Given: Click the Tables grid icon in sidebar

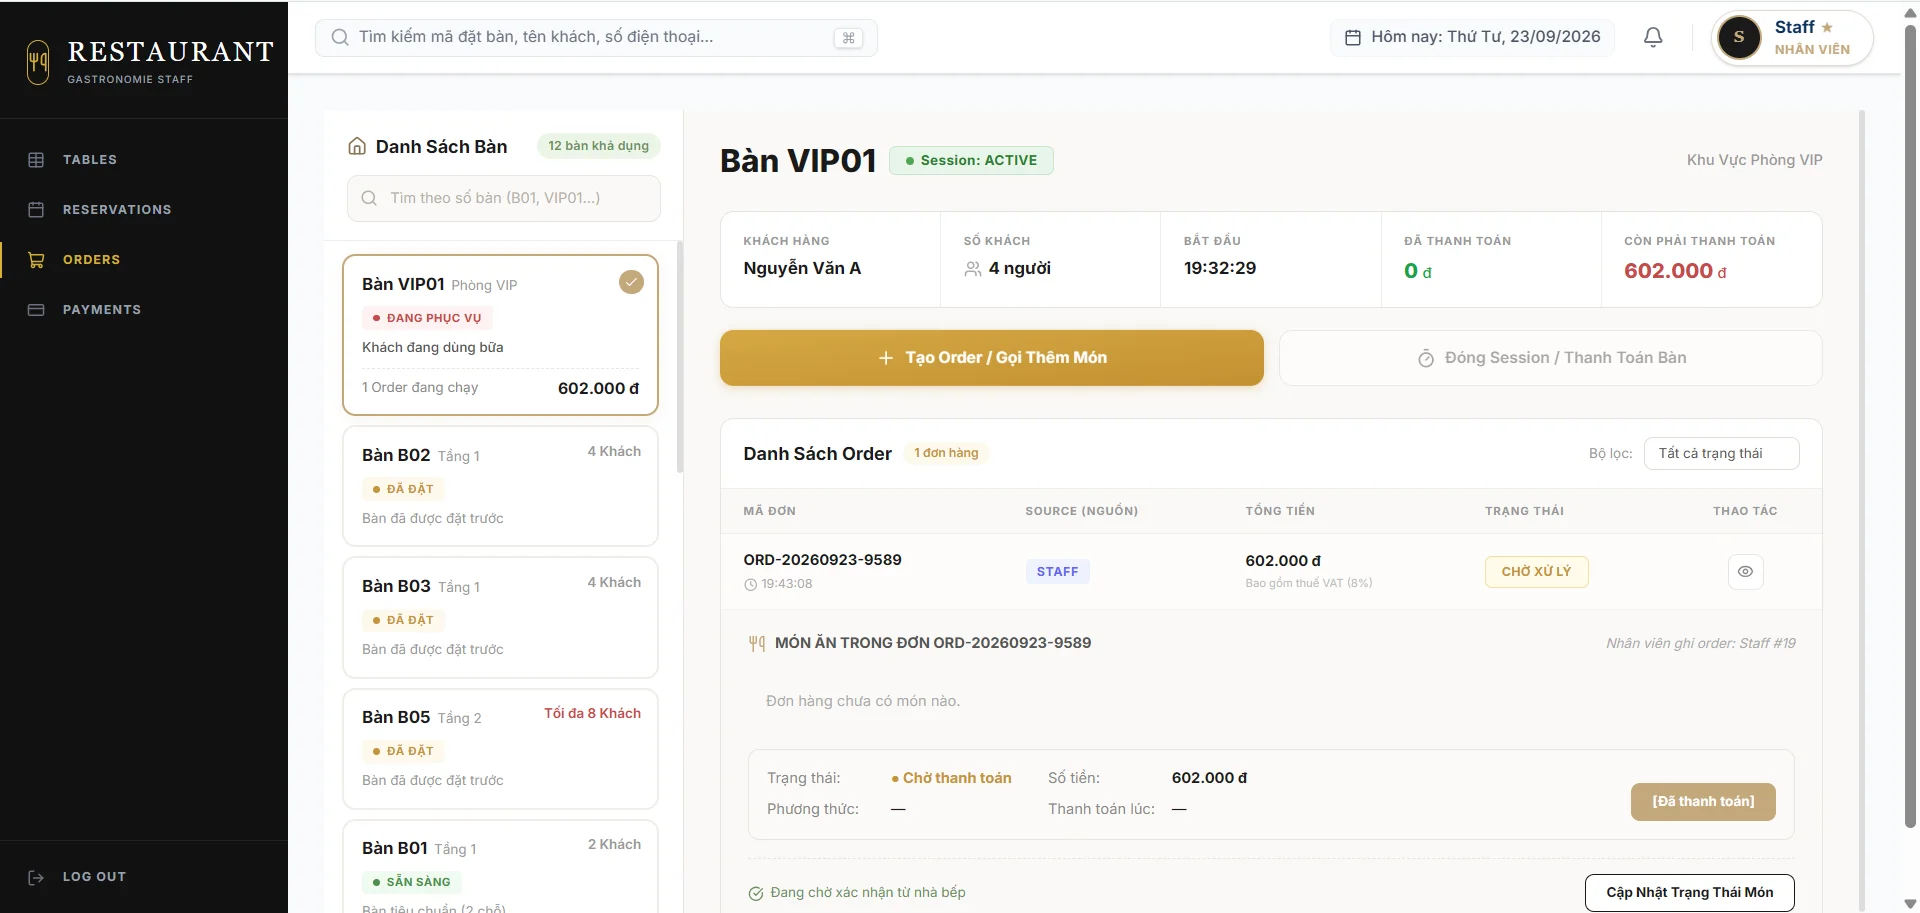Looking at the screenshot, I should click(x=36, y=160).
